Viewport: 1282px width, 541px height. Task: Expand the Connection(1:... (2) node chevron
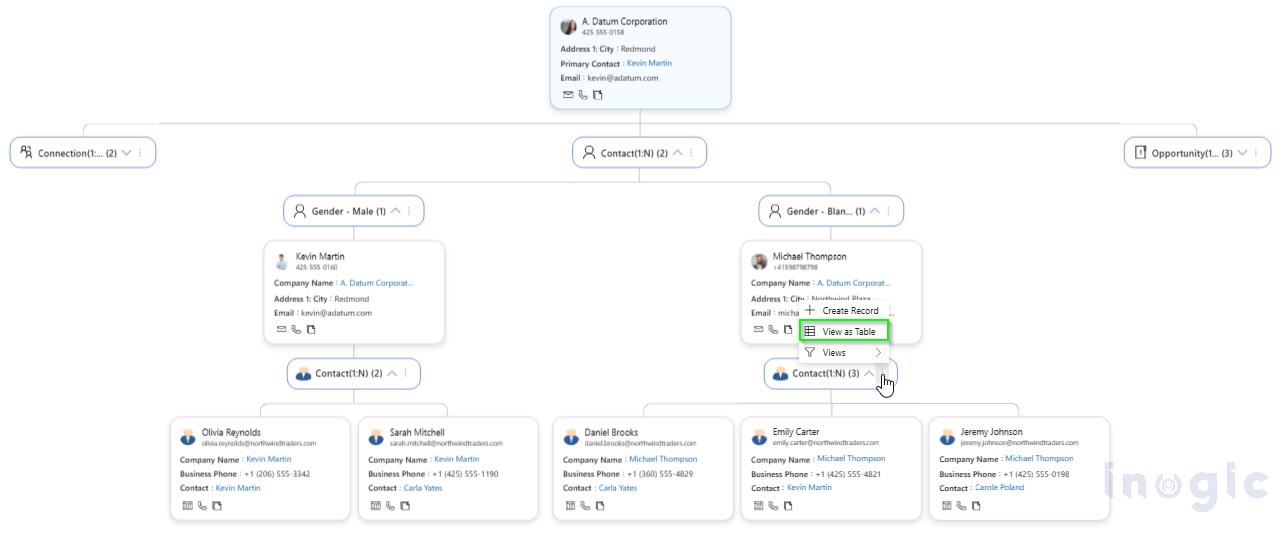click(x=126, y=153)
